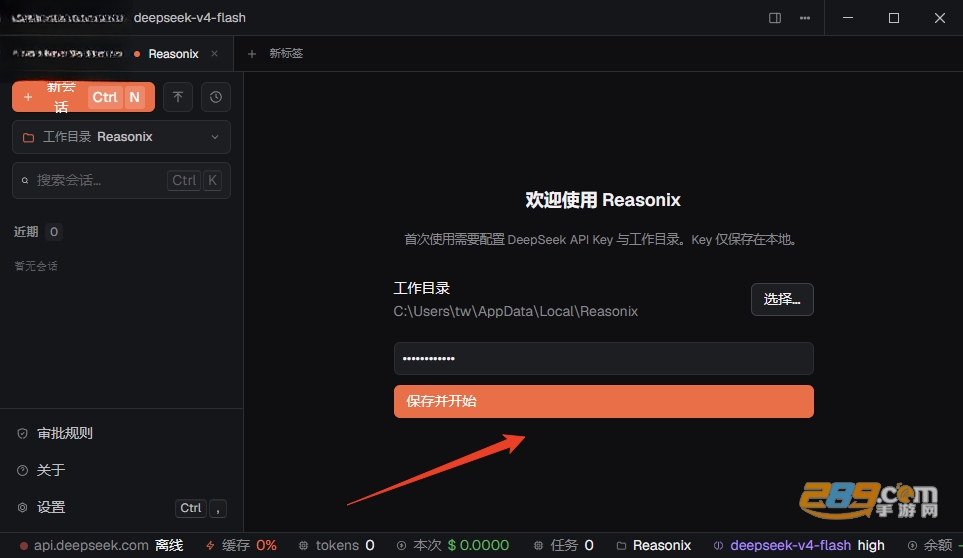The image size is (963, 558).
Task: Click the folder icon in 工作目录 dropdown
Action: [28, 138]
